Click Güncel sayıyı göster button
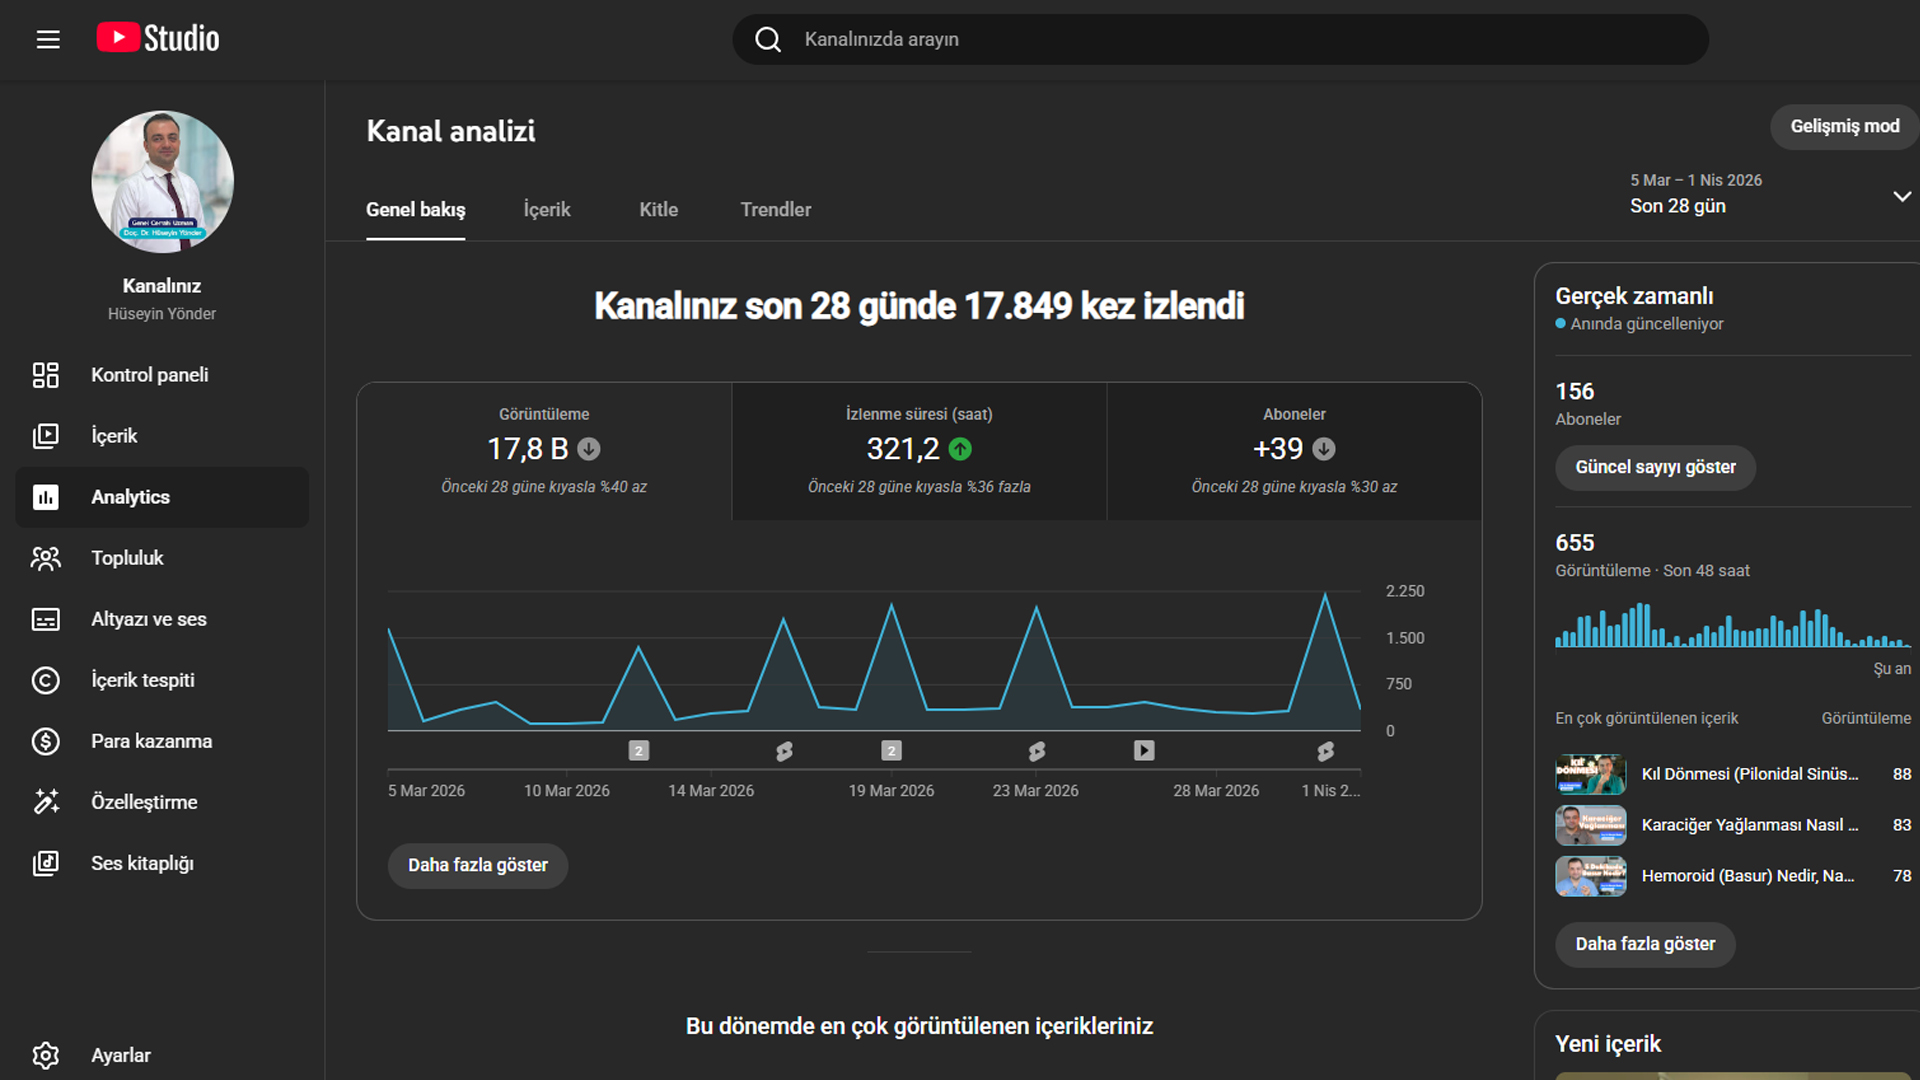The height and width of the screenshot is (1080, 1920). pyautogui.click(x=1655, y=467)
